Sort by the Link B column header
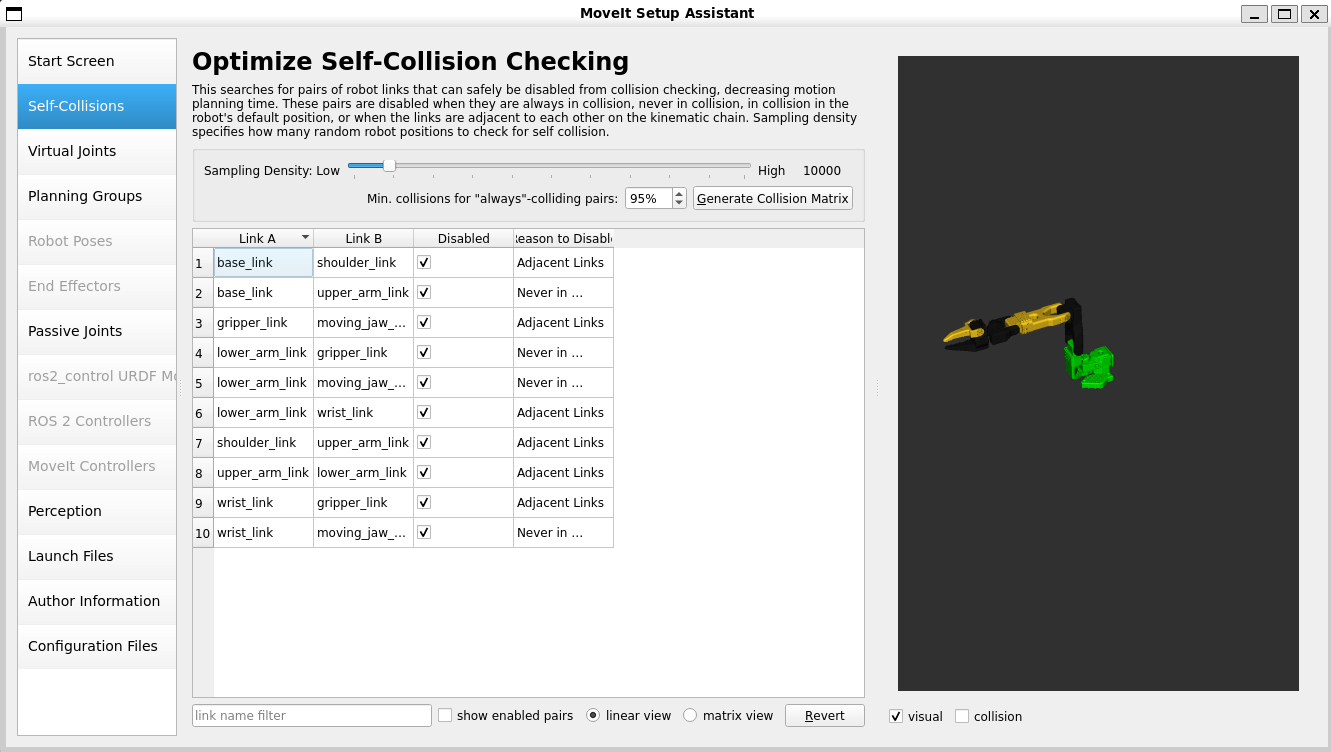The image size is (1331, 752). click(x=364, y=238)
